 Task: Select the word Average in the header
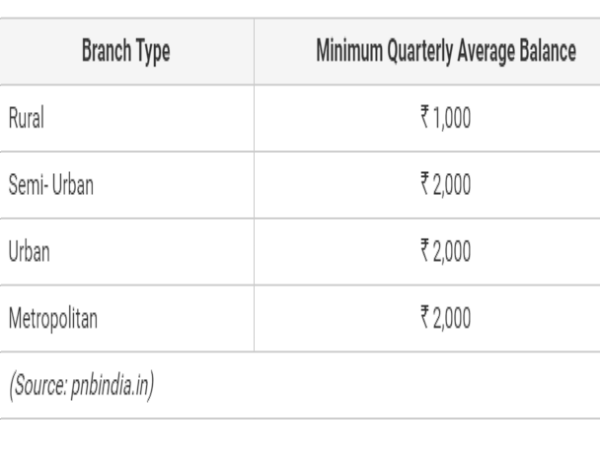[x=487, y=52]
